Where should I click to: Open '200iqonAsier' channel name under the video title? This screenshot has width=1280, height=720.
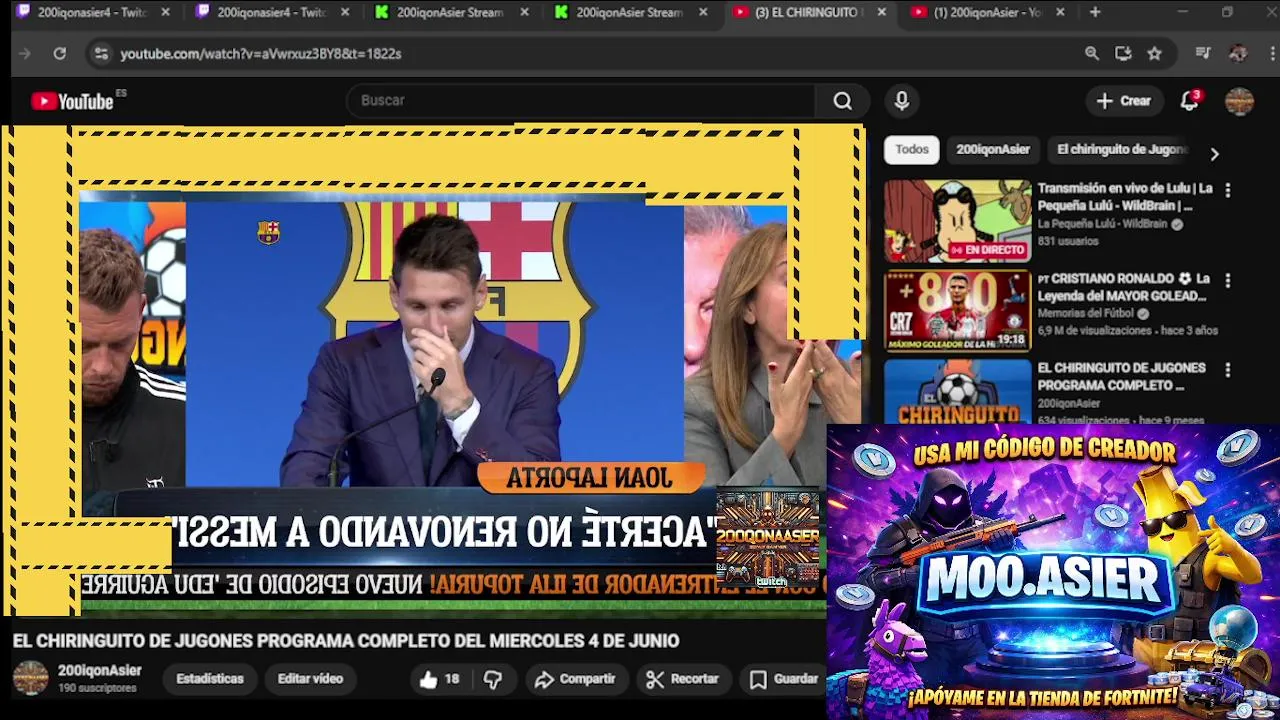[99, 671]
